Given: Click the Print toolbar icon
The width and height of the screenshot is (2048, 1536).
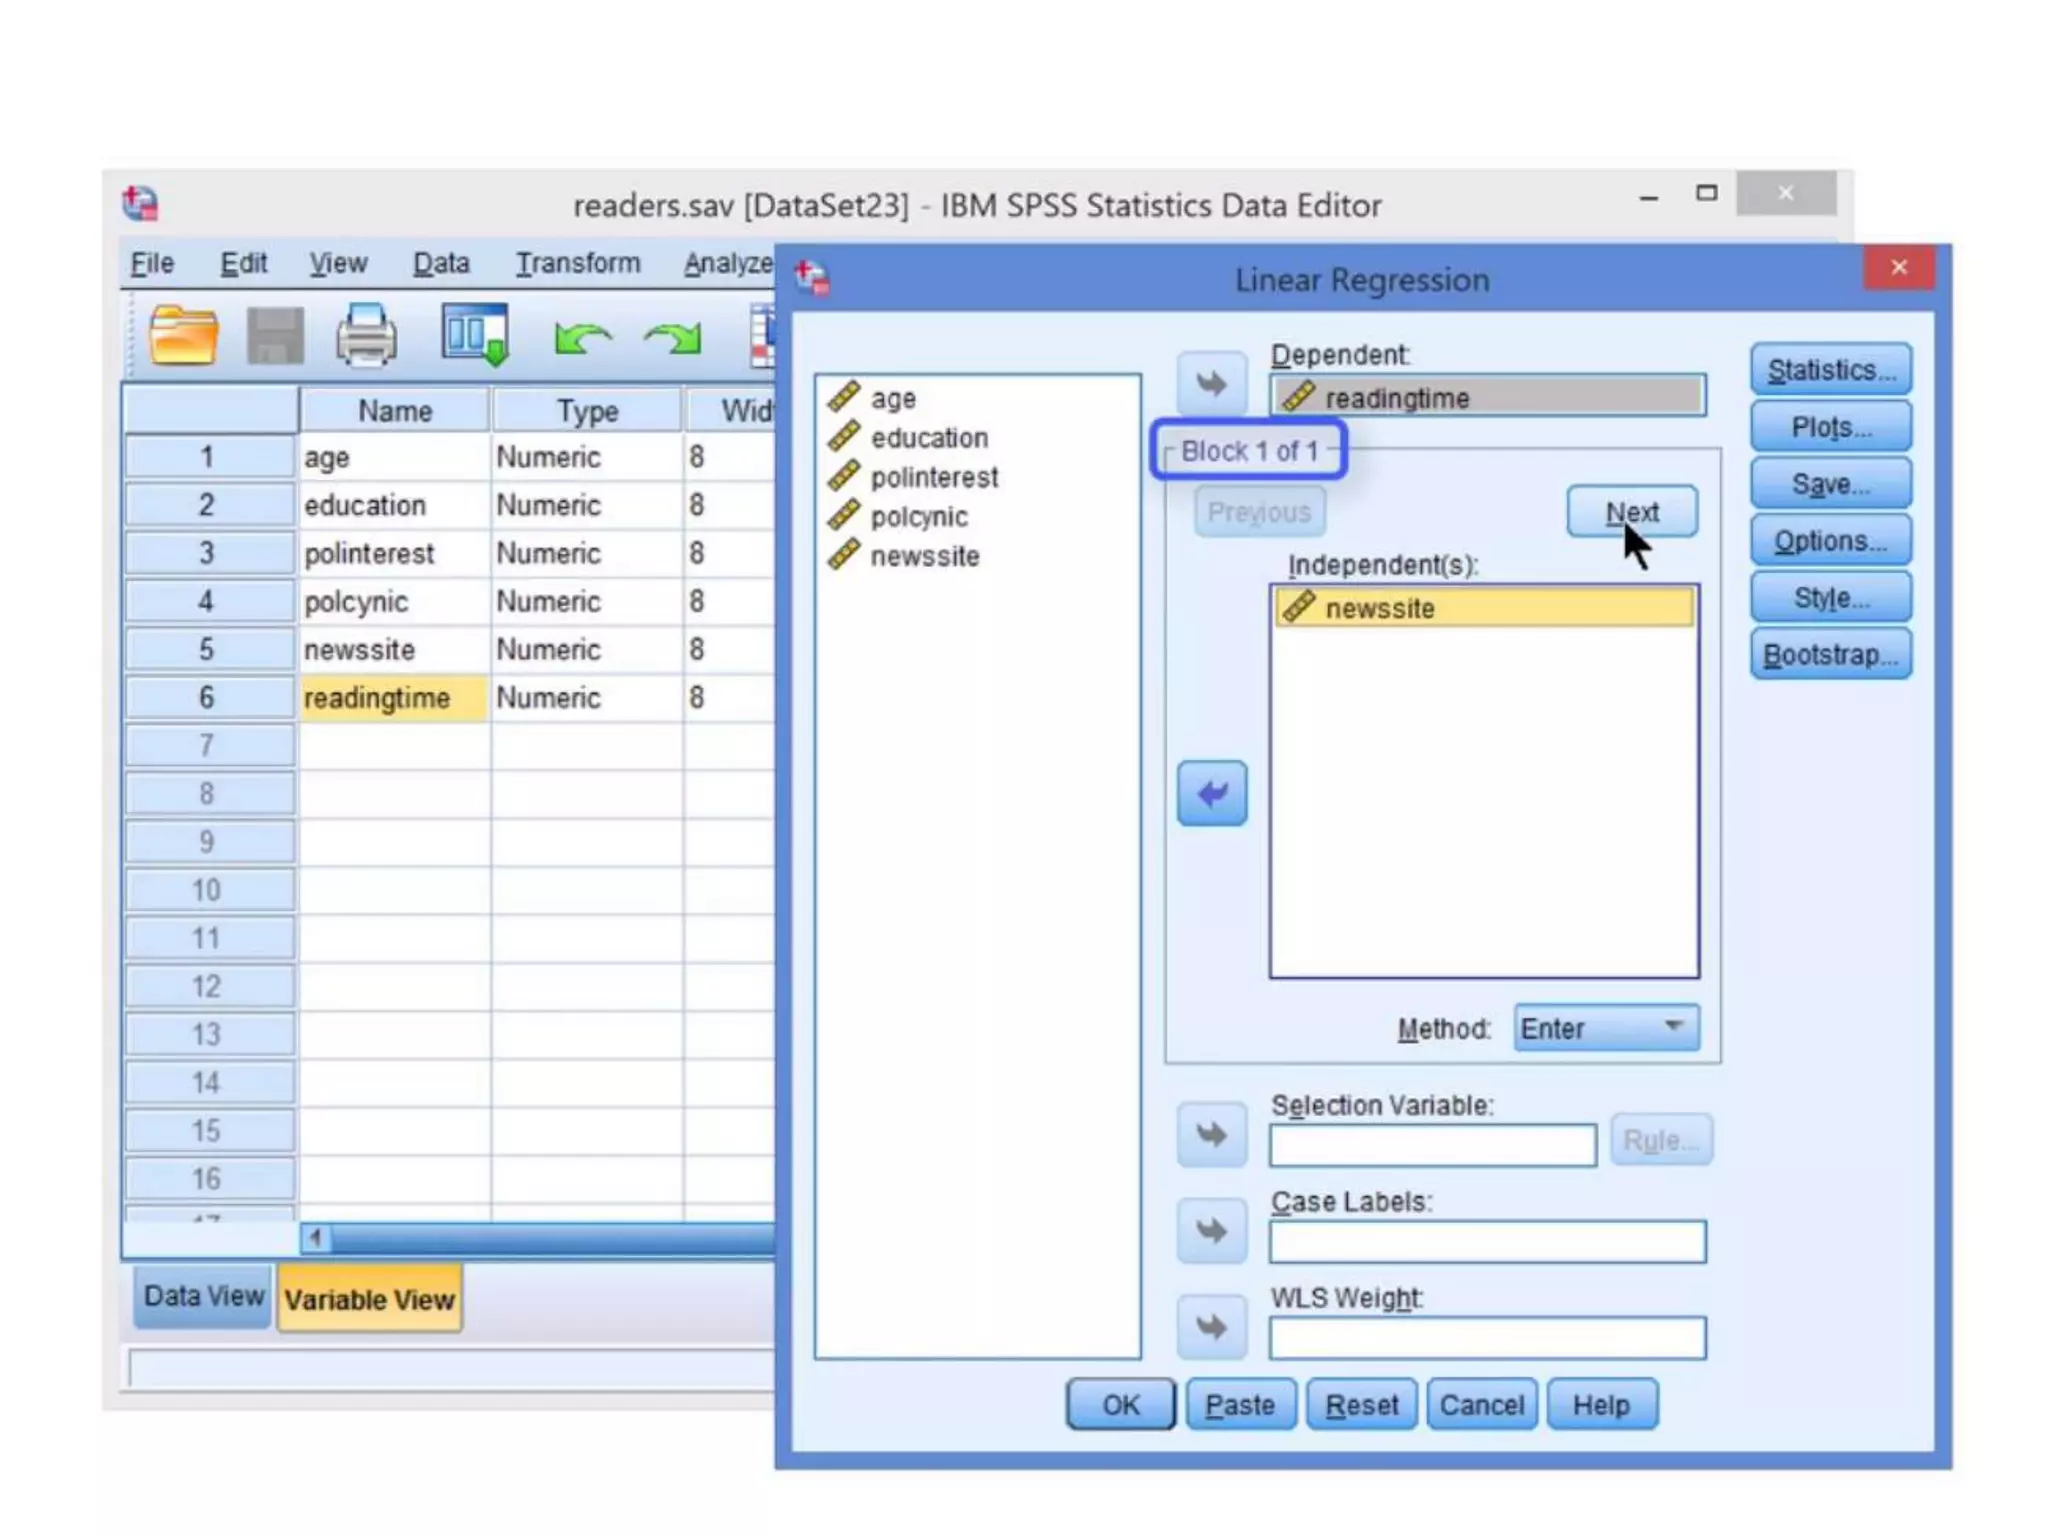Looking at the screenshot, I should tap(366, 335).
